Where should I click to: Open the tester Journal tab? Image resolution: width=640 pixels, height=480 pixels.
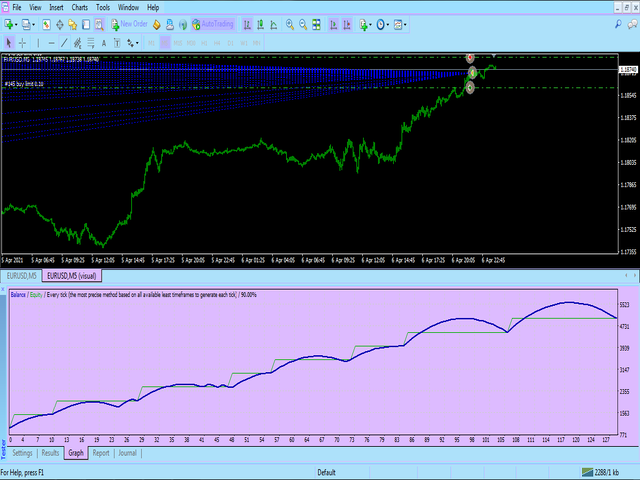(127, 453)
